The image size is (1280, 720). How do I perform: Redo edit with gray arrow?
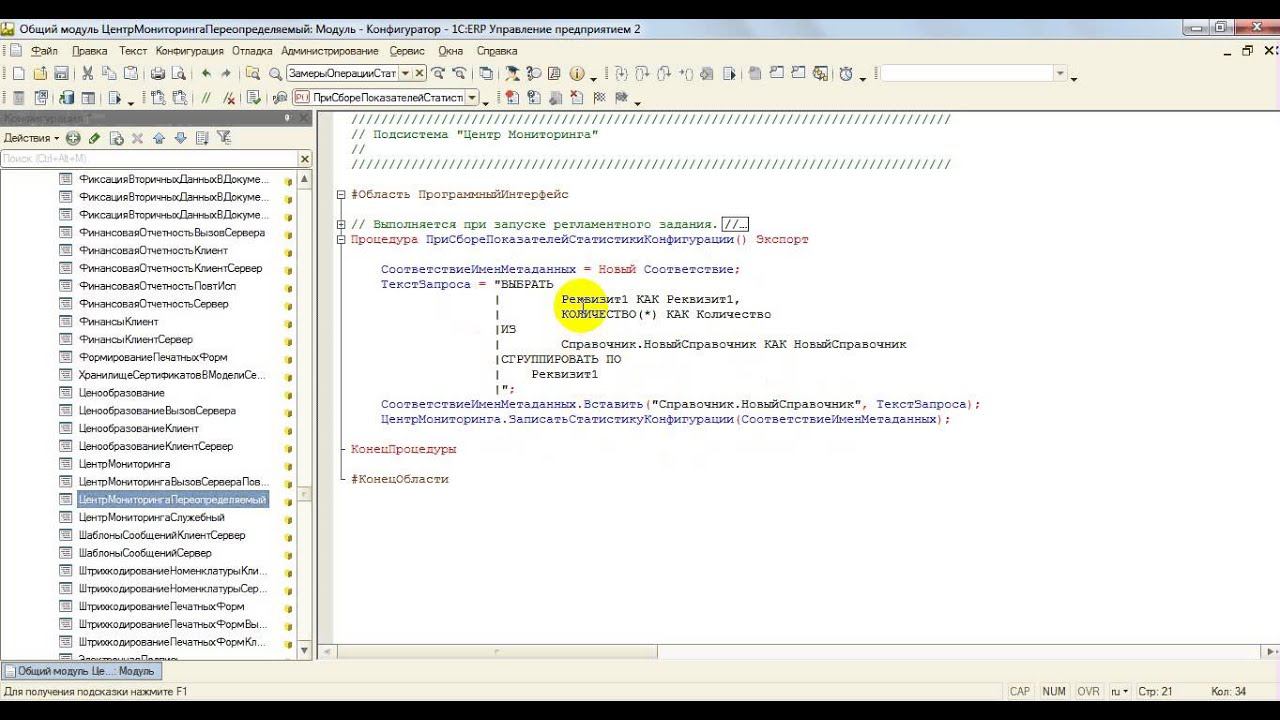[226, 74]
